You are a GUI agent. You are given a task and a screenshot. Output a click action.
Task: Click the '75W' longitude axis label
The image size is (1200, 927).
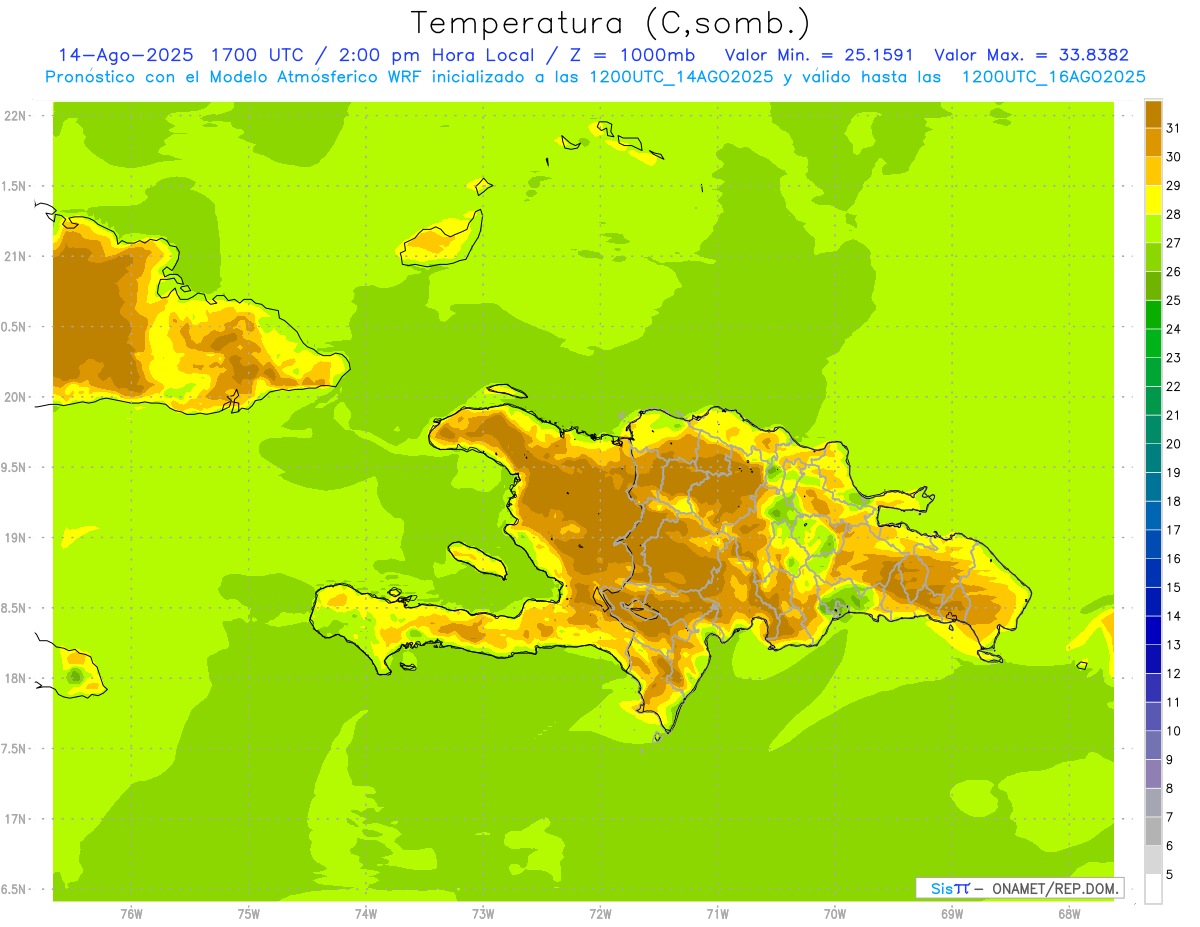[249, 914]
